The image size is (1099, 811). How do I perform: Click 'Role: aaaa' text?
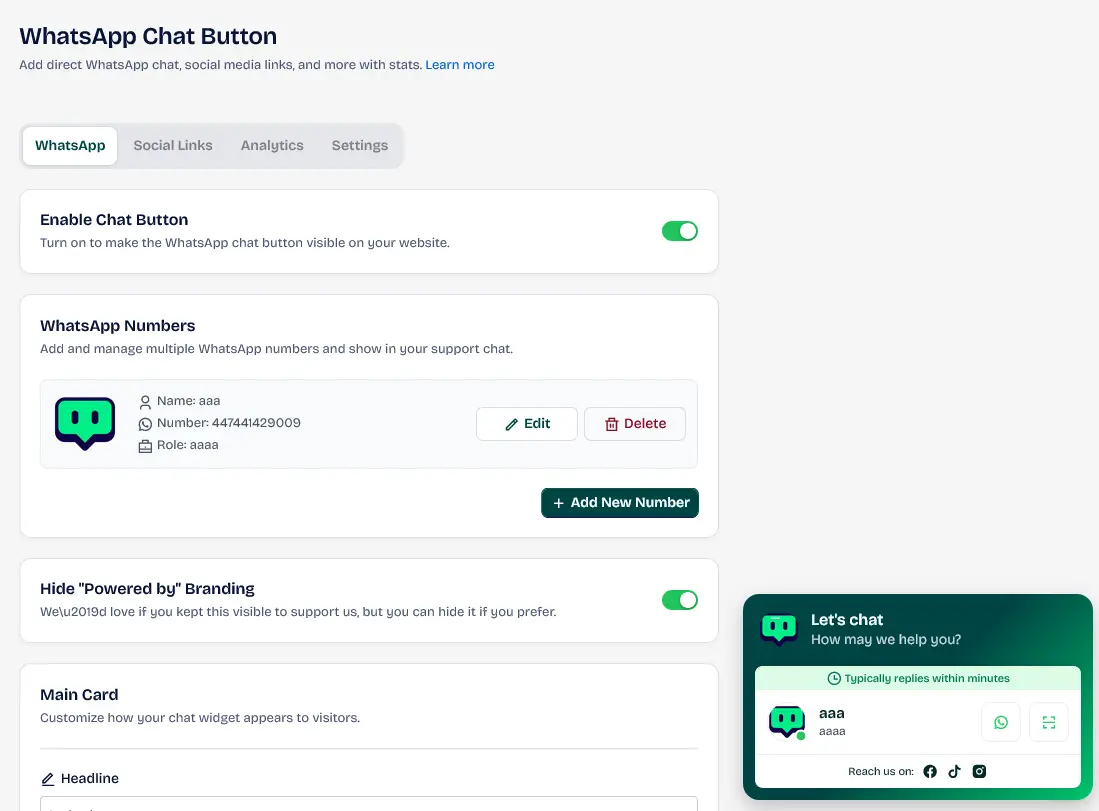(188, 445)
